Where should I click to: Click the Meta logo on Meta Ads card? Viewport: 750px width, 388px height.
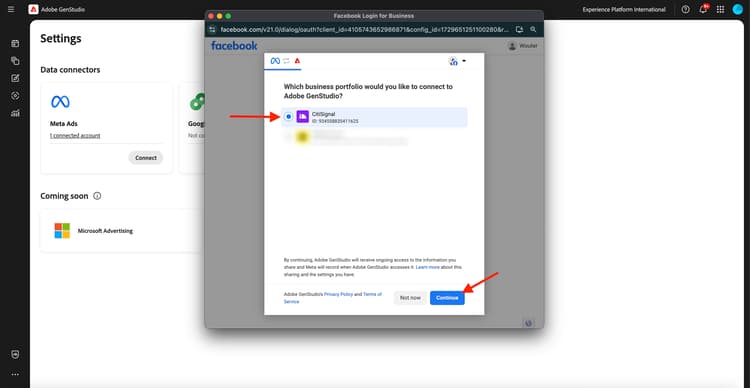[x=60, y=101]
